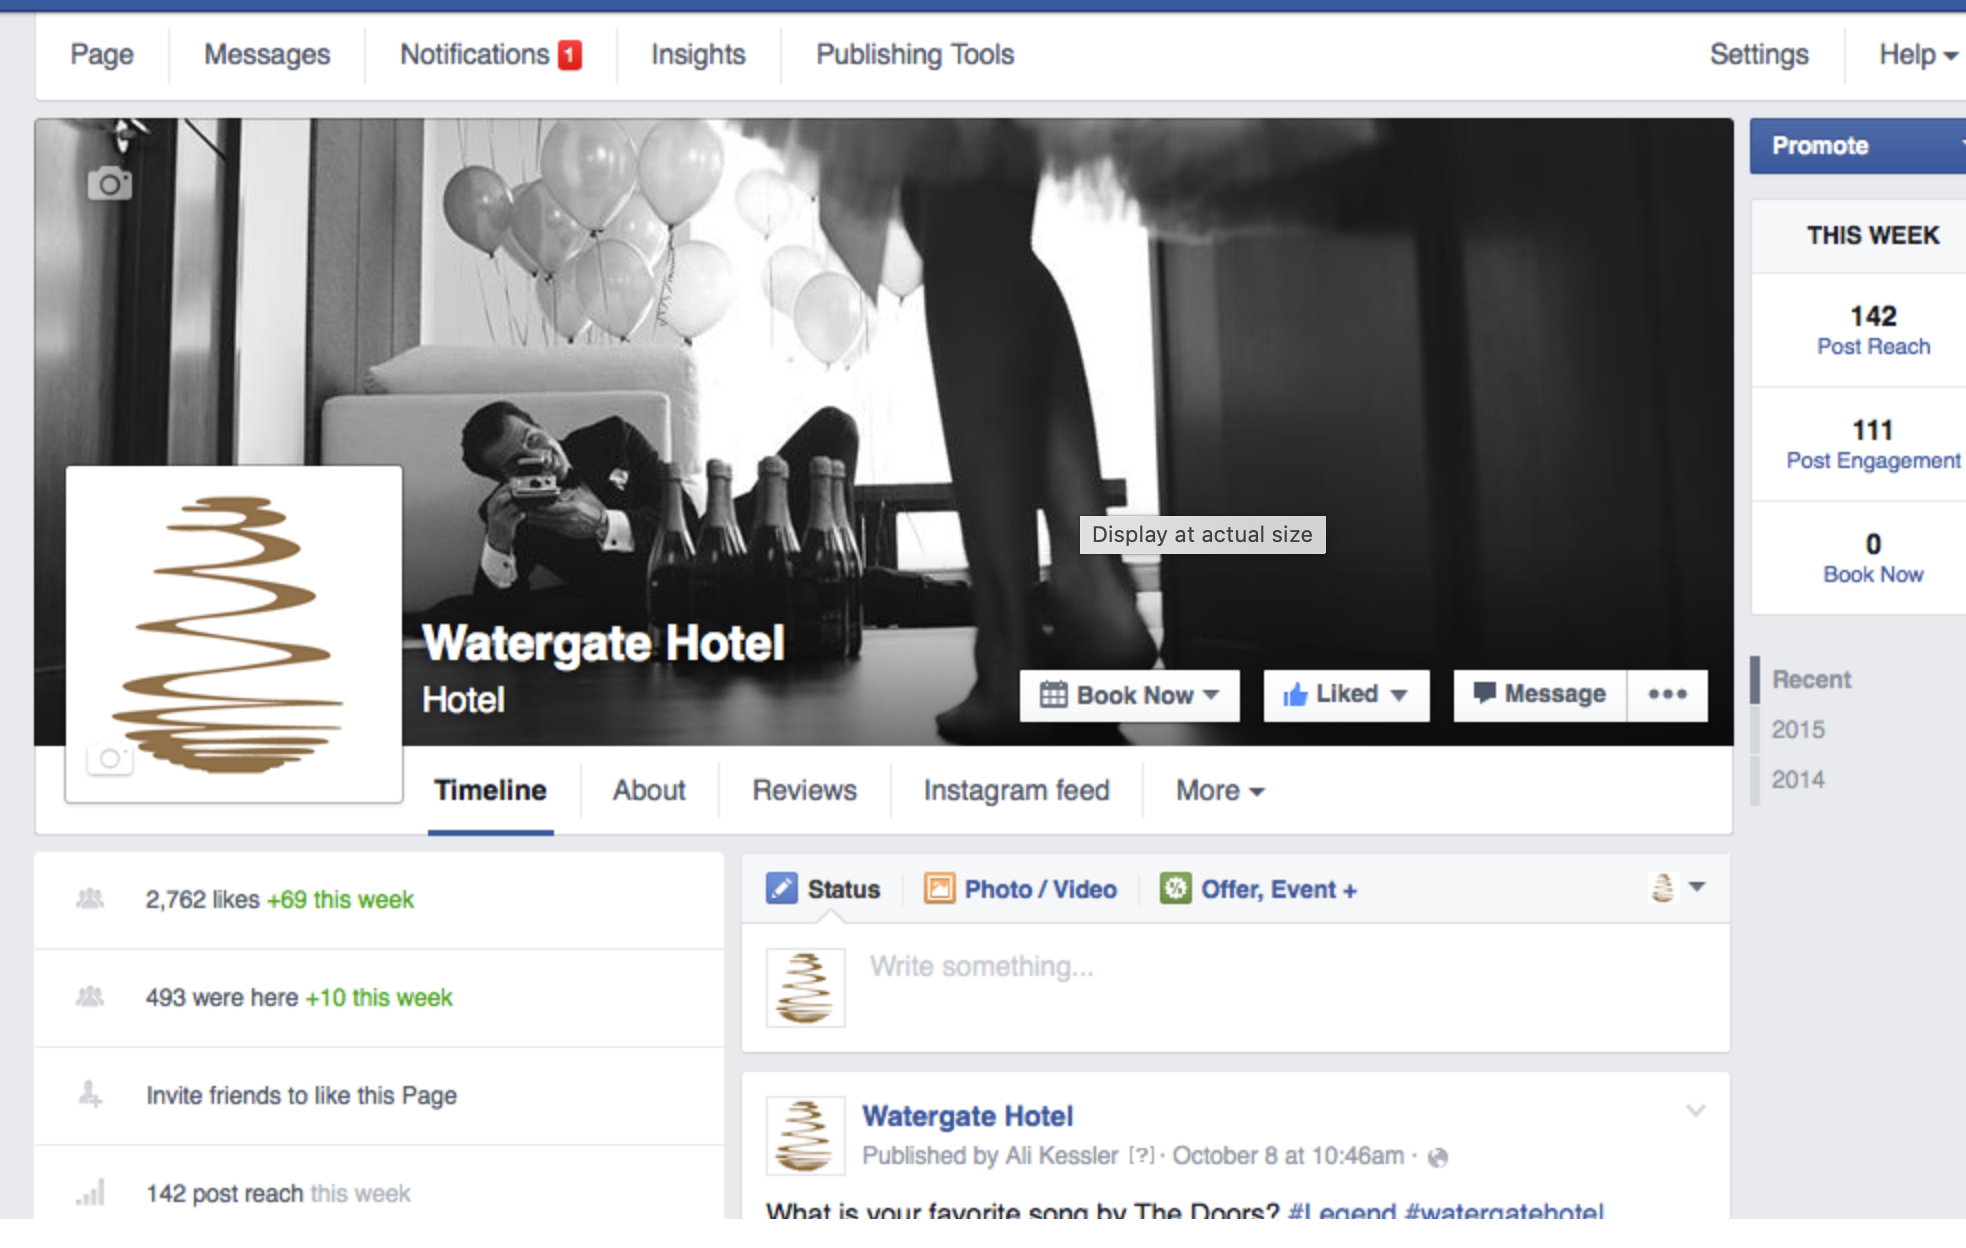Jump to 2015 in the timeline
This screenshot has width=1966, height=1248.
click(1798, 730)
